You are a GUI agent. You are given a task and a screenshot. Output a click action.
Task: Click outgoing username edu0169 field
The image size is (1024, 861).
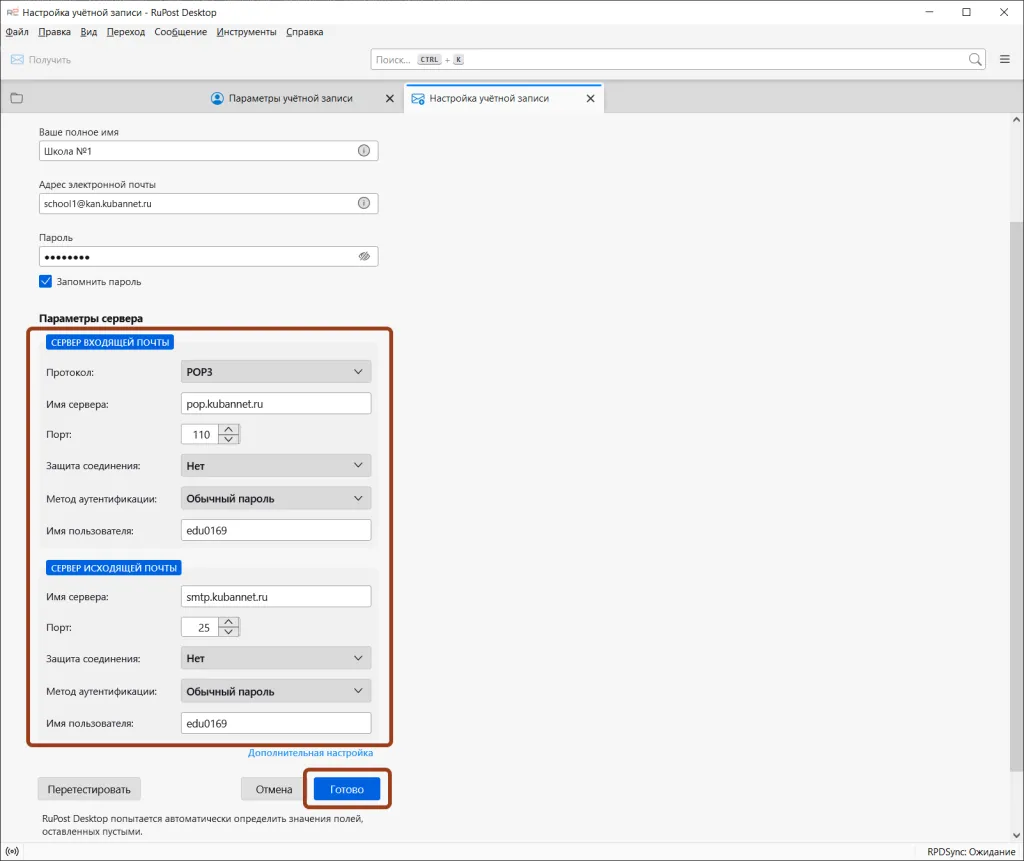pyautogui.click(x=276, y=723)
